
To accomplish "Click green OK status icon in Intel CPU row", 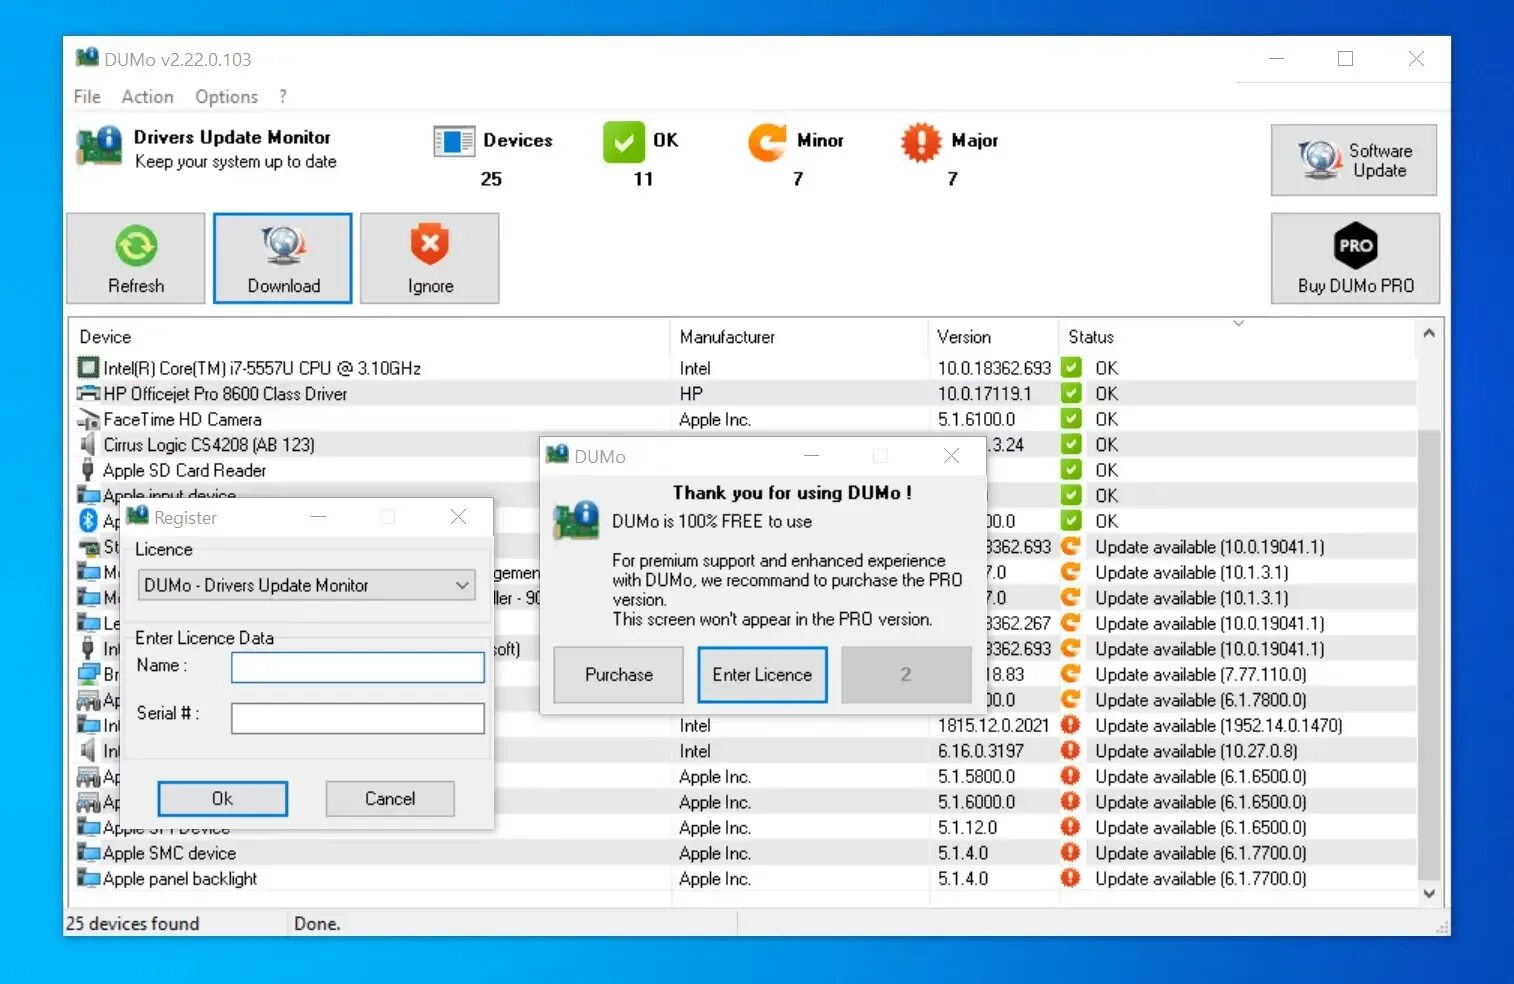I will coord(1071,367).
